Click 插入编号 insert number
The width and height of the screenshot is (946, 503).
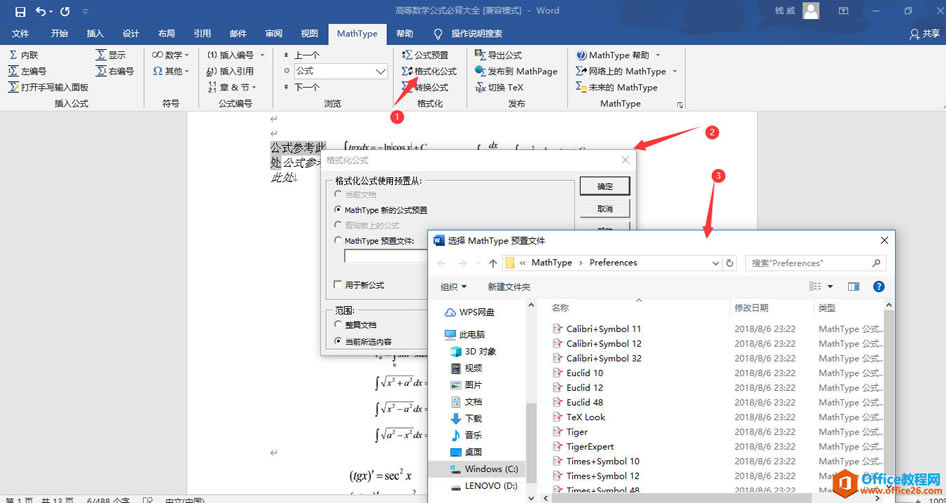pyautogui.click(x=233, y=55)
